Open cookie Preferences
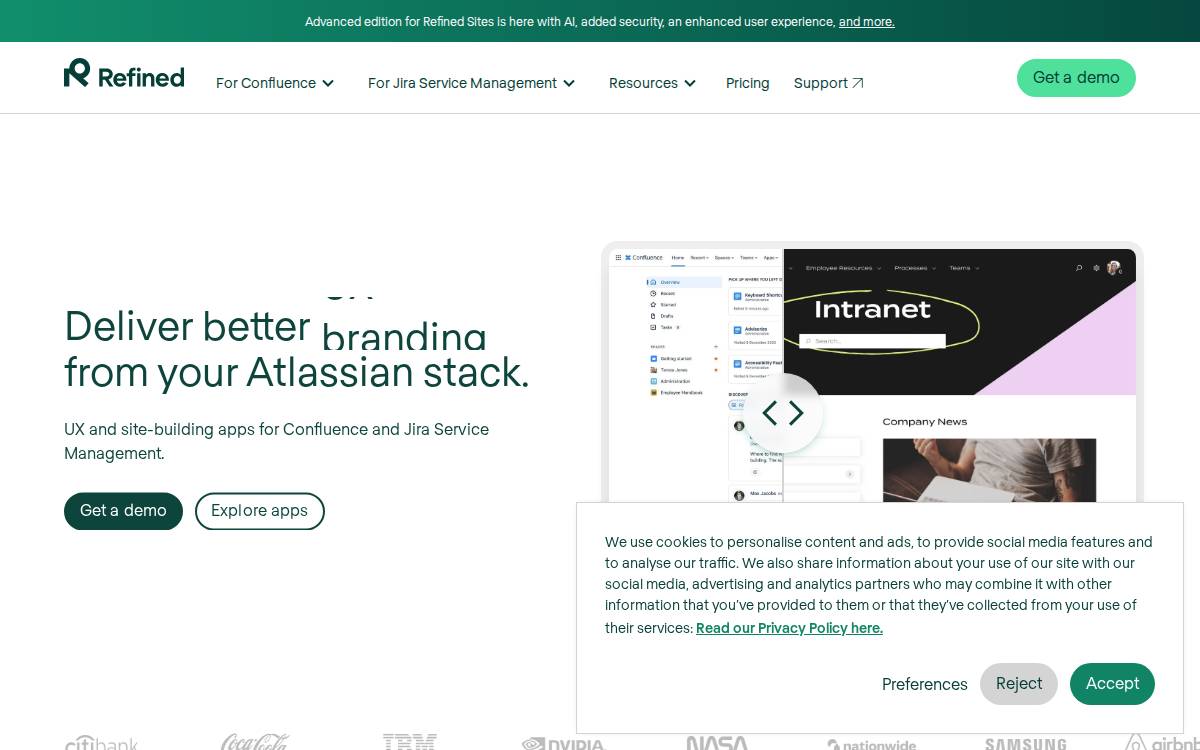The width and height of the screenshot is (1200, 750). point(925,684)
